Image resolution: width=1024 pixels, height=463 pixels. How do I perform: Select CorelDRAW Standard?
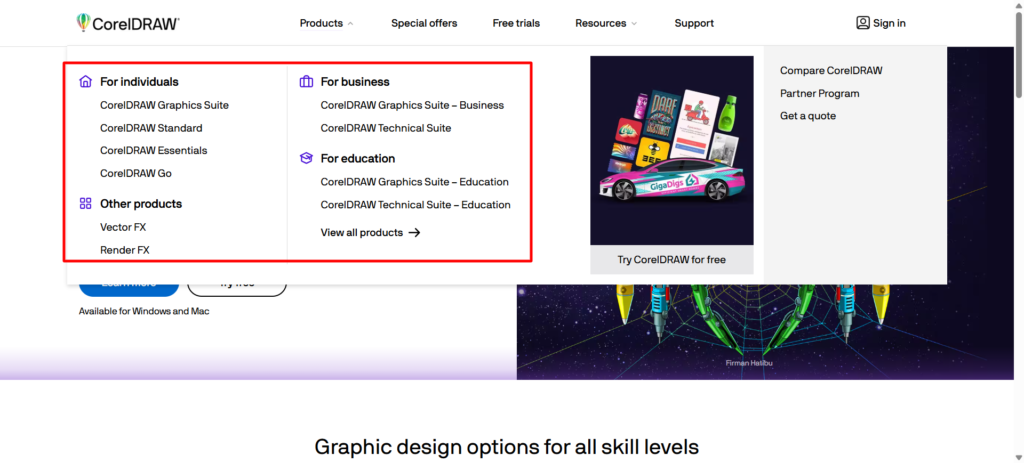[152, 128]
